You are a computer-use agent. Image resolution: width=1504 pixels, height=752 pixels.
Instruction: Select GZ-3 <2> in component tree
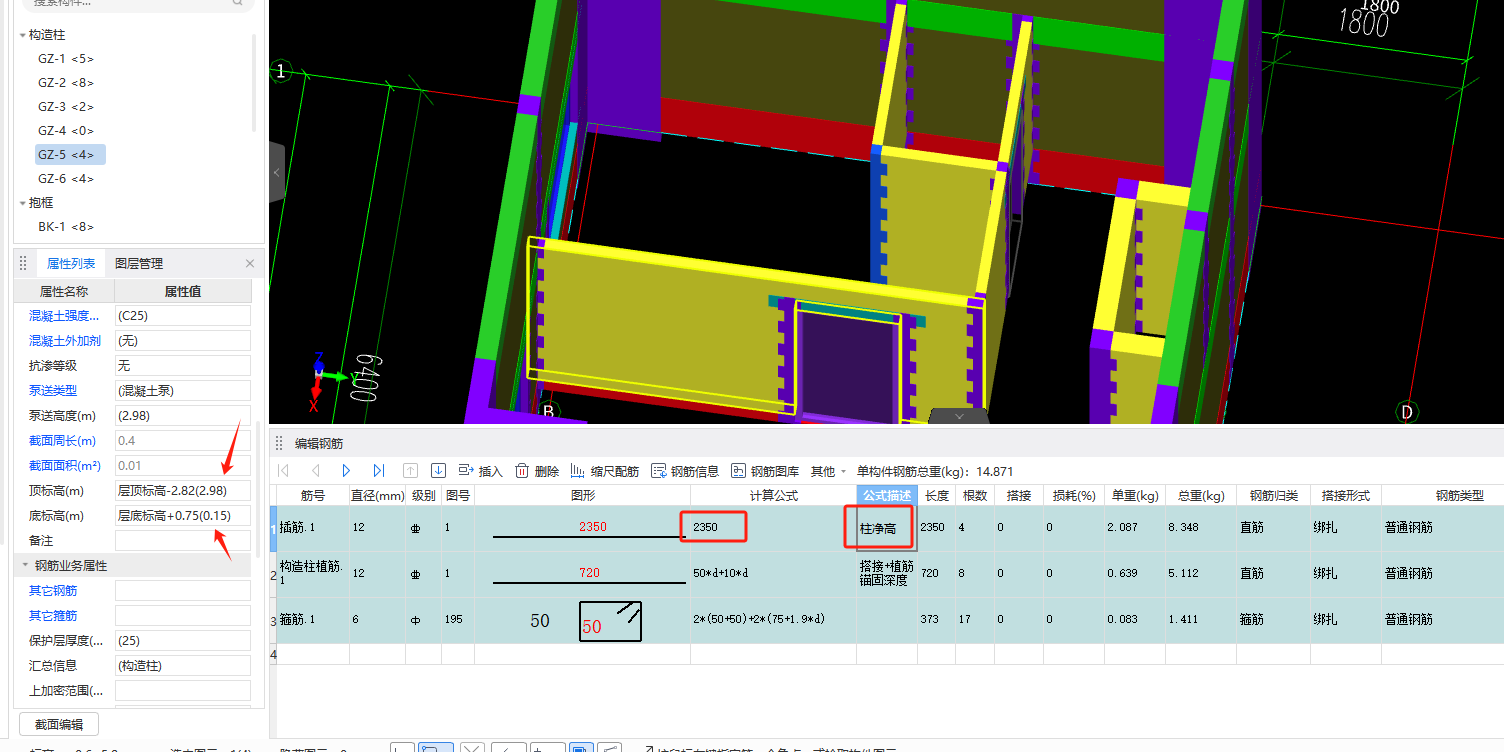66,107
